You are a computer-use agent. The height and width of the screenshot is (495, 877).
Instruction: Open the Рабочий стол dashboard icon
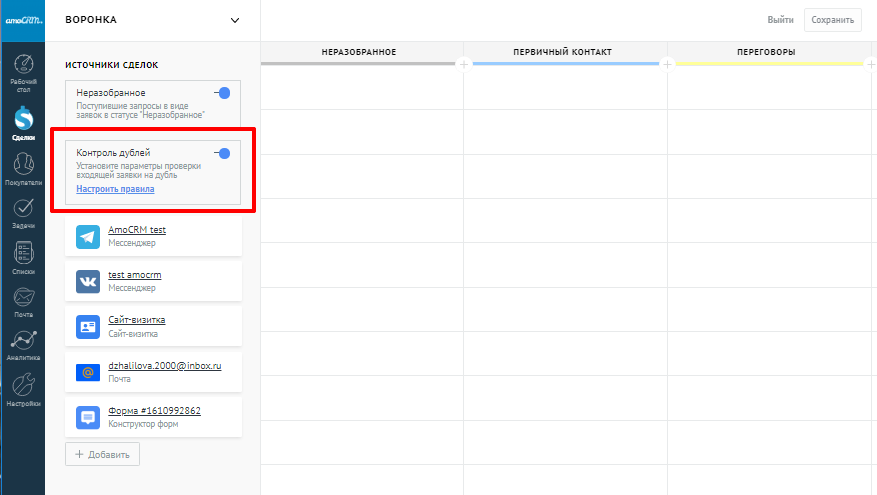[22, 66]
